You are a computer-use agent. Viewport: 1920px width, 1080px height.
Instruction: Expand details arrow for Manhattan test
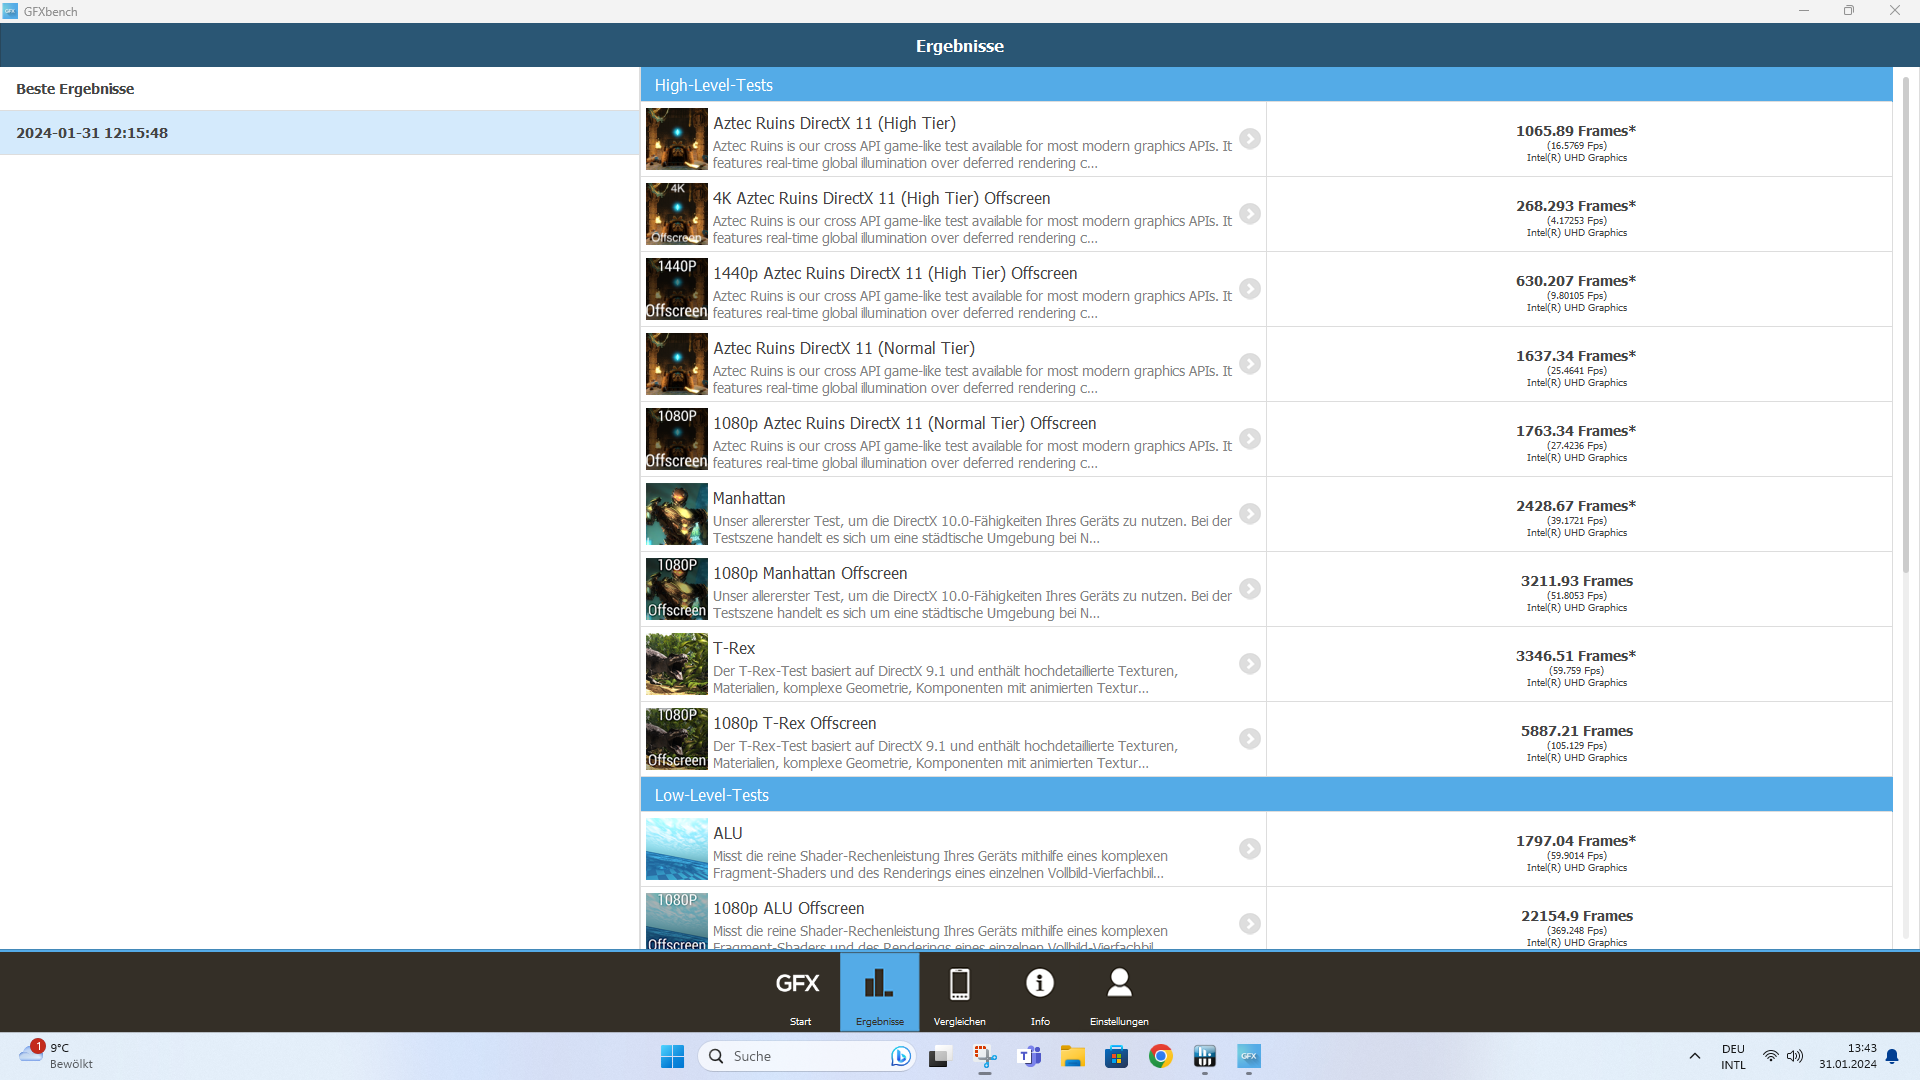(1250, 514)
